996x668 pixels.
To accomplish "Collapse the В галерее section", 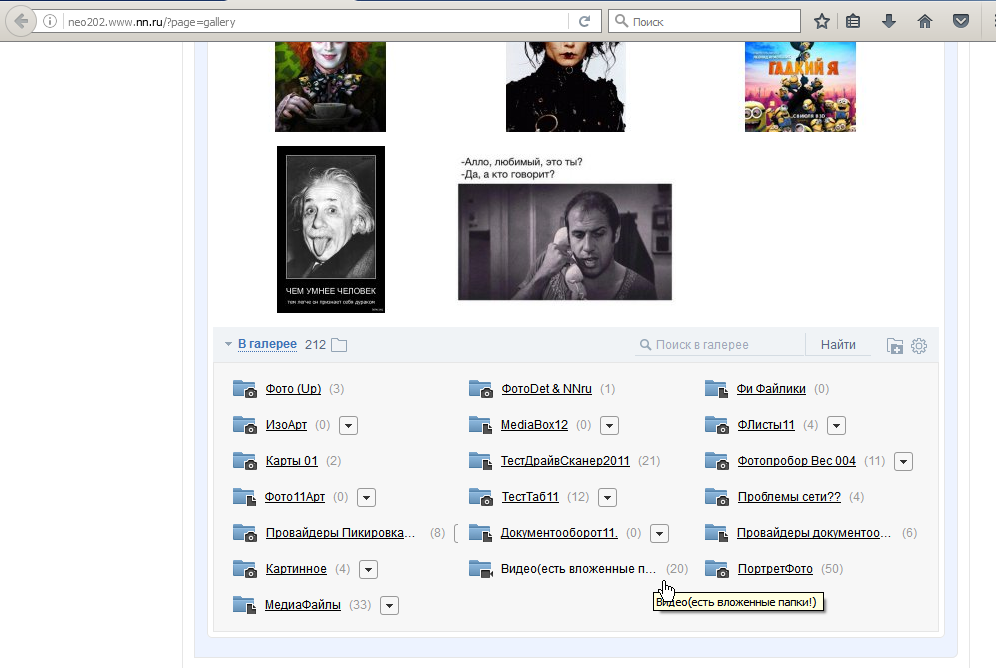I will tap(228, 344).
